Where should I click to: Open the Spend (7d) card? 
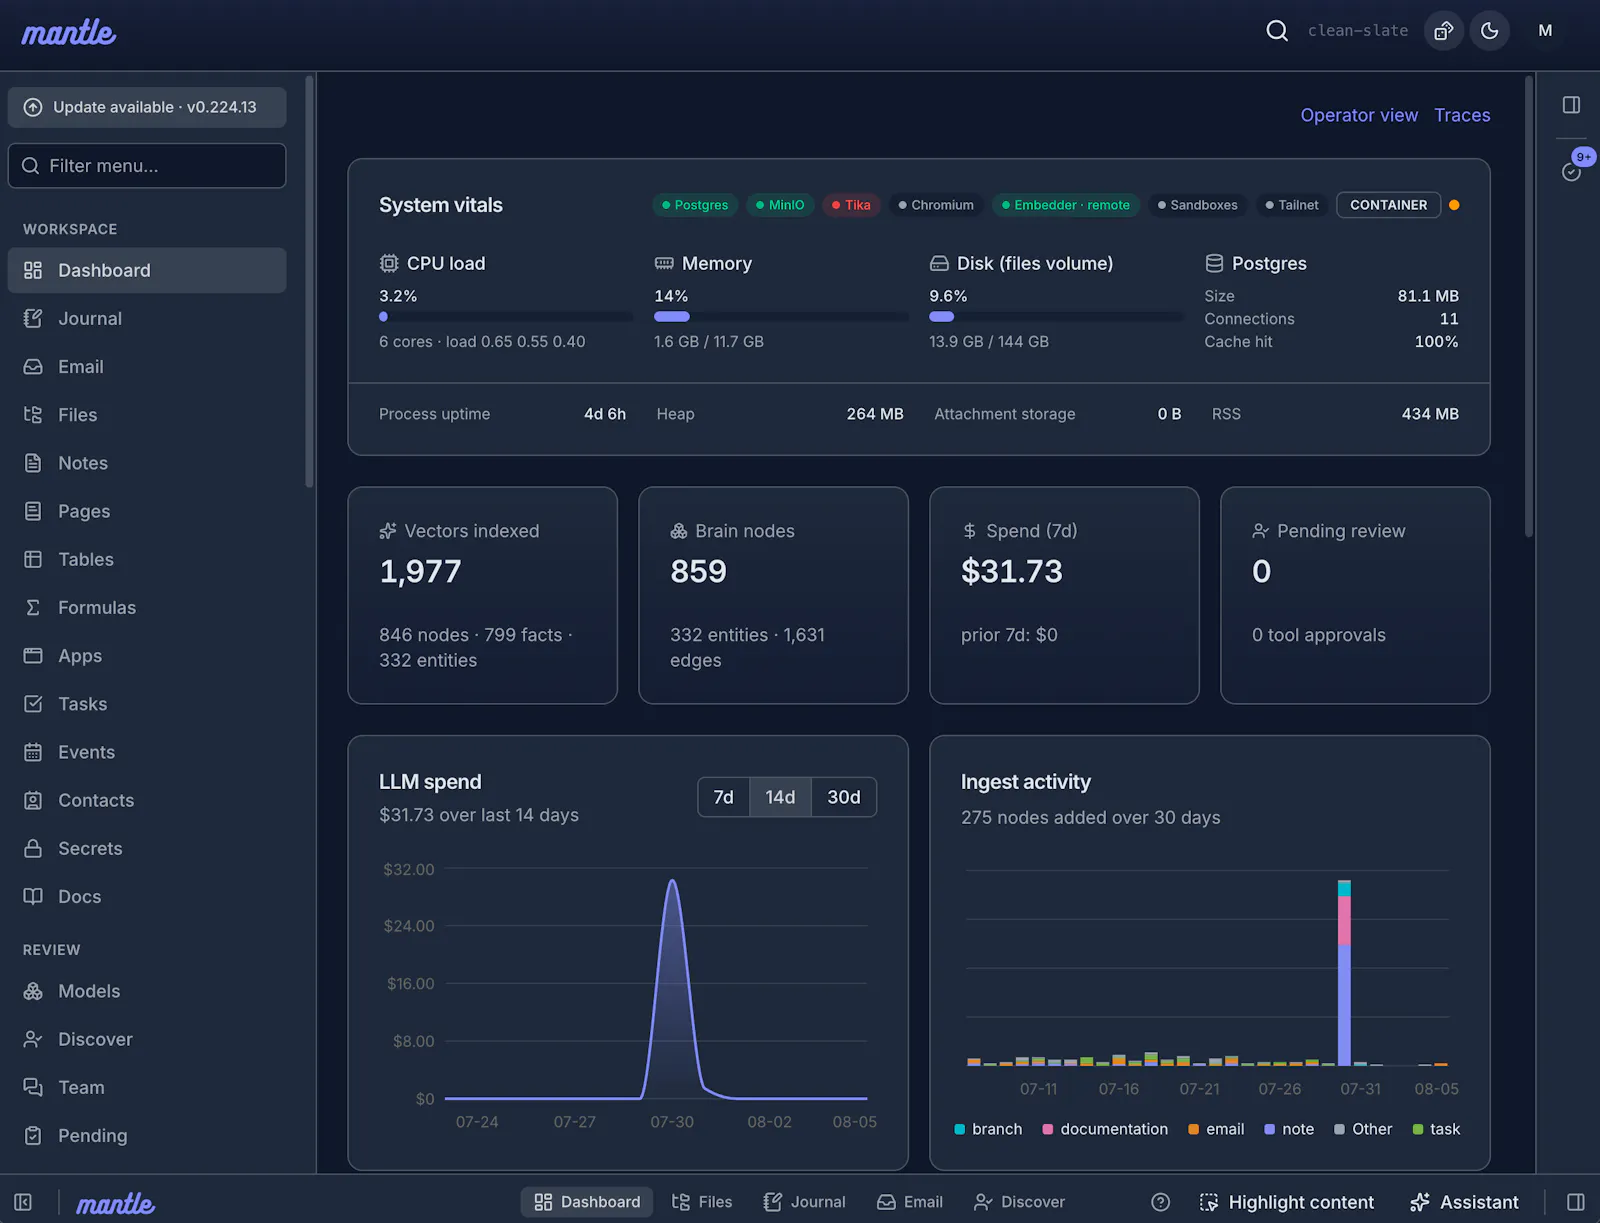pos(1064,595)
